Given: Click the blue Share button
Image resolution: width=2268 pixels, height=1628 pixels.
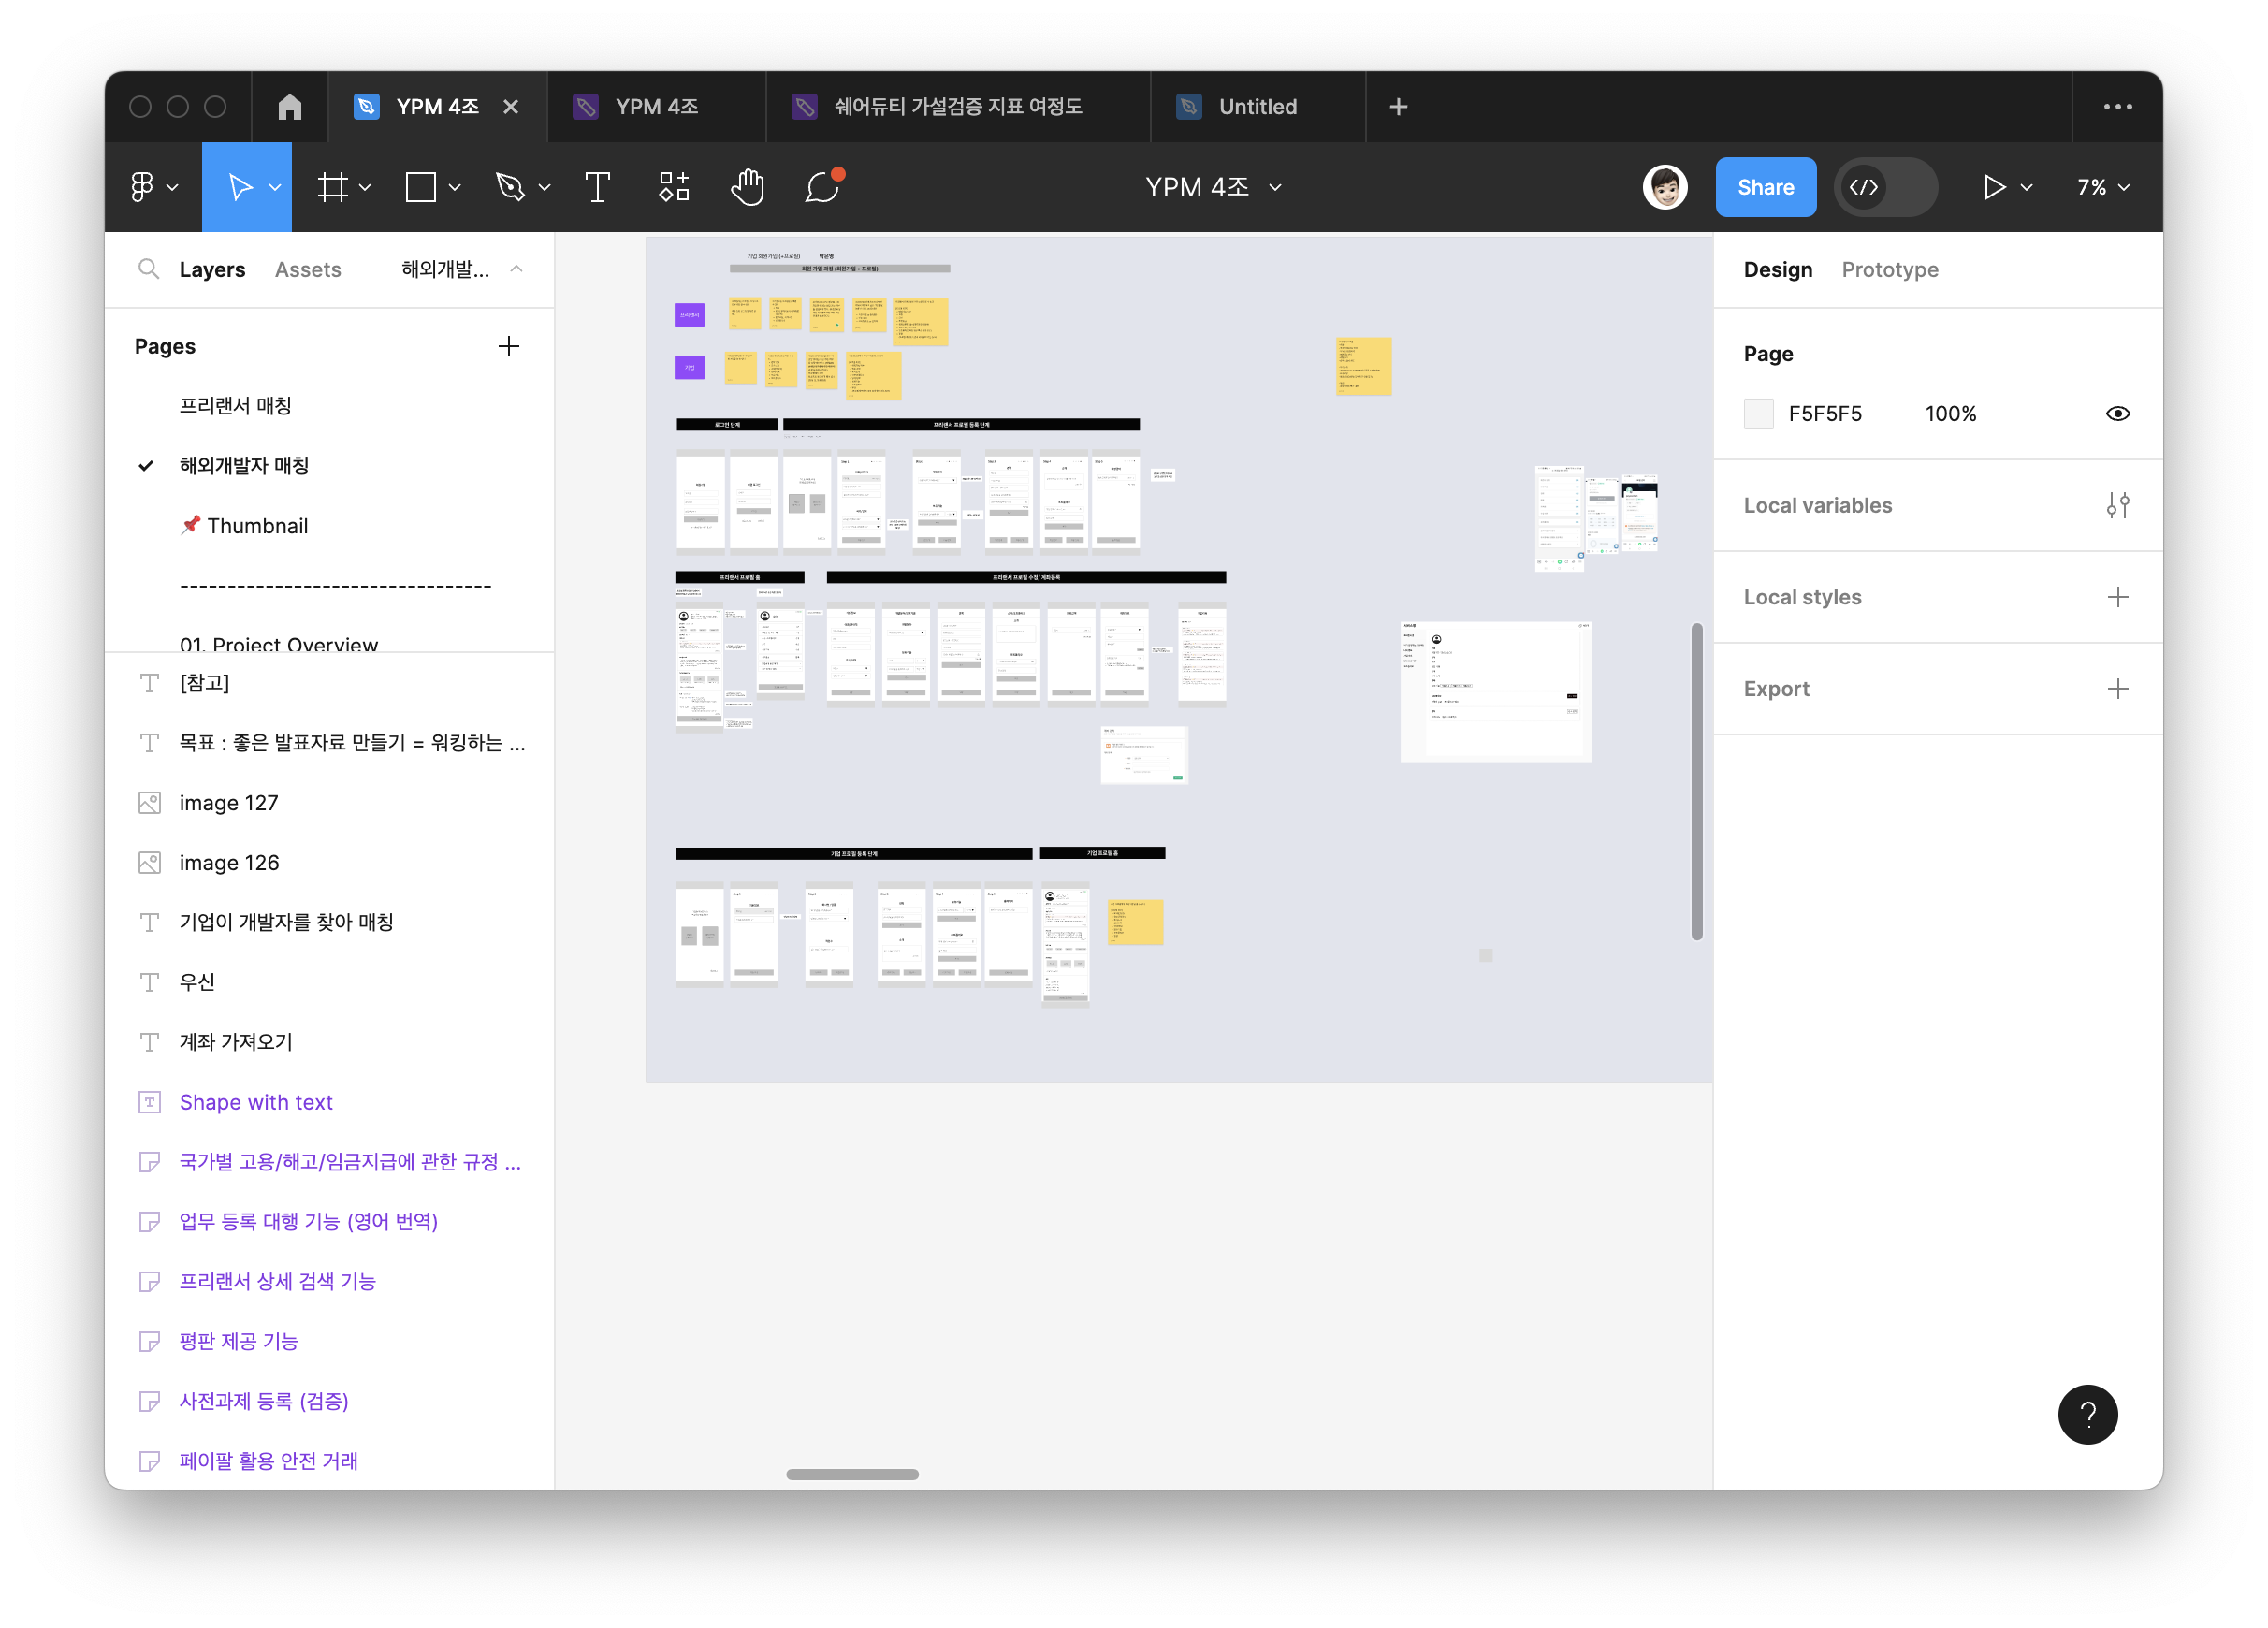Looking at the screenshot, I should tap(1765, 187).
